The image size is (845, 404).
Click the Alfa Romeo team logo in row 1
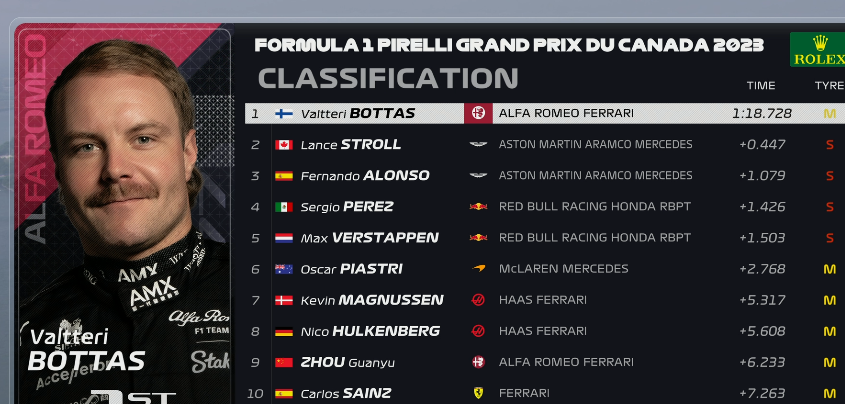478,113
